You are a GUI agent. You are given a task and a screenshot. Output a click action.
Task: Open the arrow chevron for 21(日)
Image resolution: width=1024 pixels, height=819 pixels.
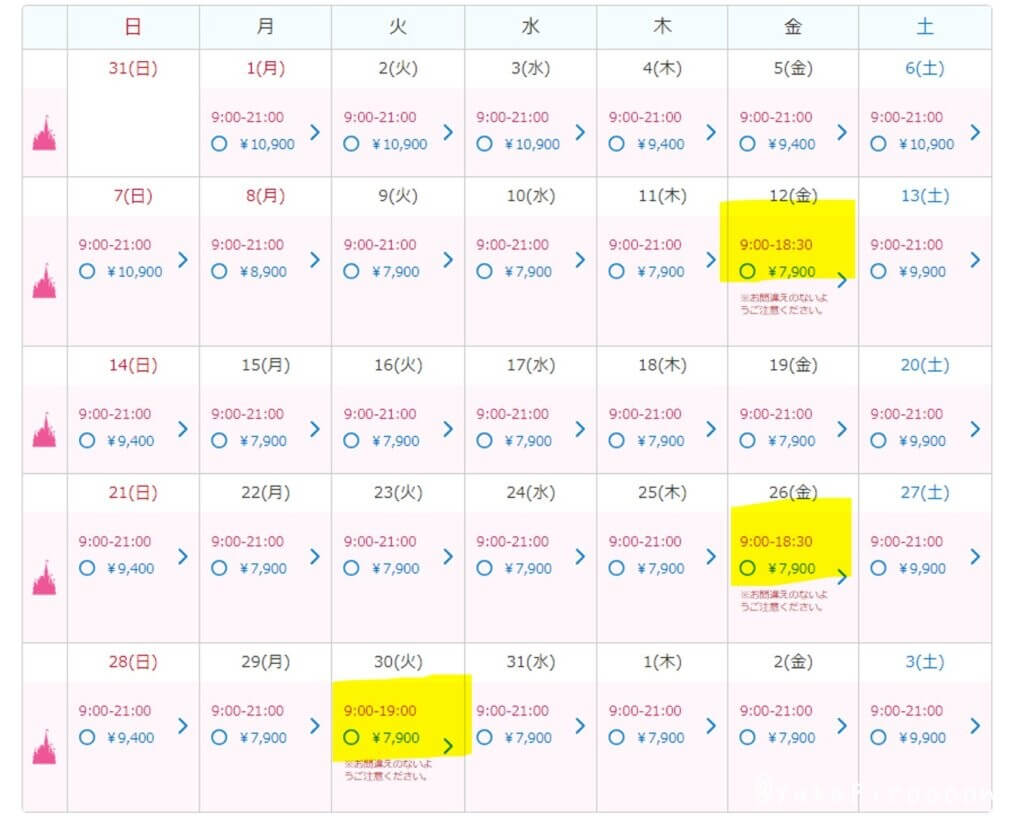182,556
